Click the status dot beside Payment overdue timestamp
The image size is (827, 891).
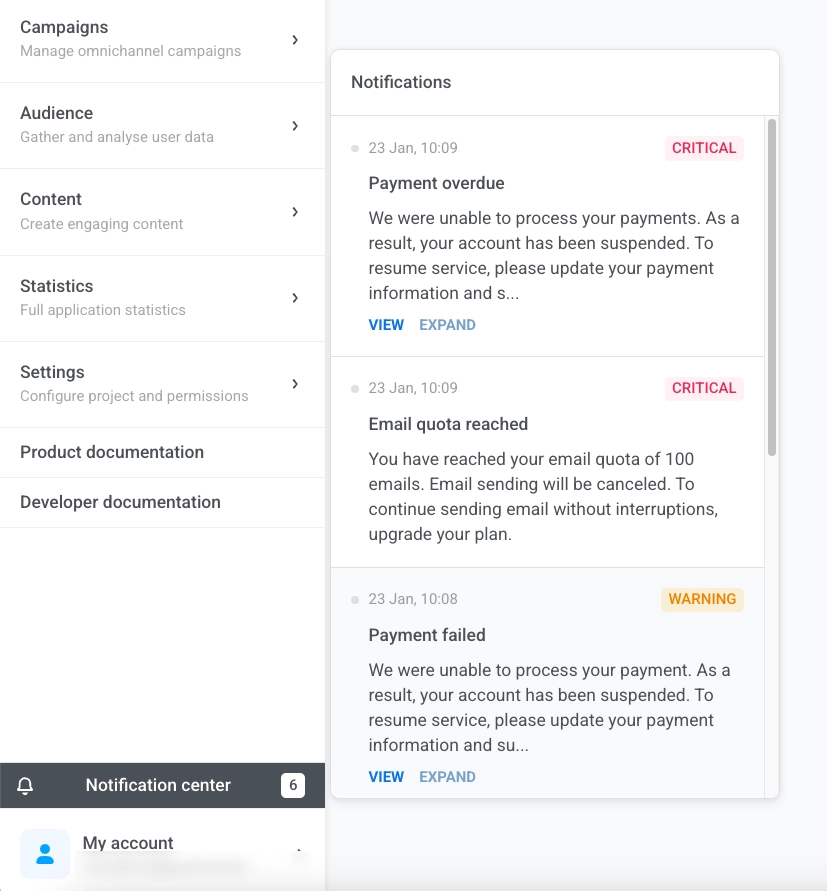click(355, 149)
